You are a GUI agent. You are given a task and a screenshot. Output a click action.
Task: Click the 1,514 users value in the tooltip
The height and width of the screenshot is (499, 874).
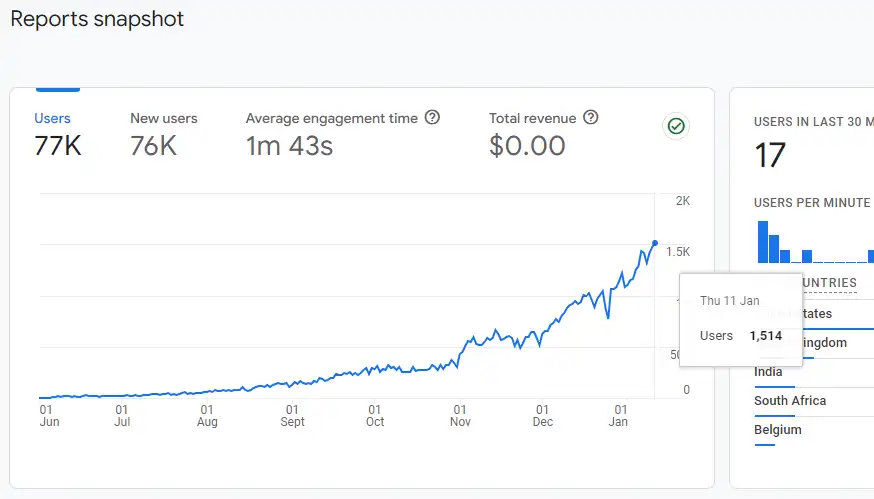[x=765, y=336]
